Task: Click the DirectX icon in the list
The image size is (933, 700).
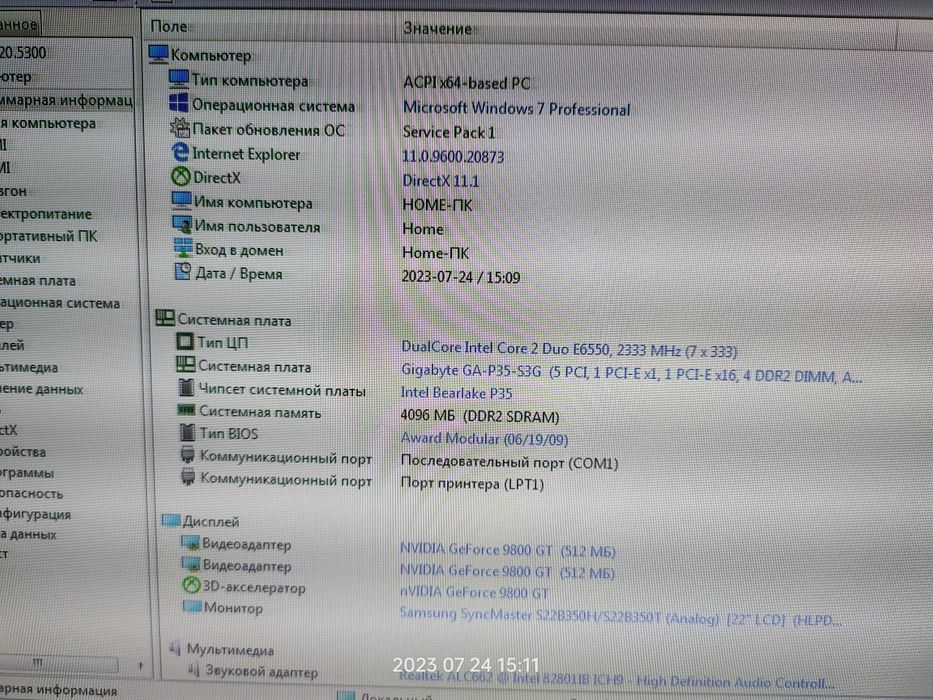Action: tap(181, 176)
